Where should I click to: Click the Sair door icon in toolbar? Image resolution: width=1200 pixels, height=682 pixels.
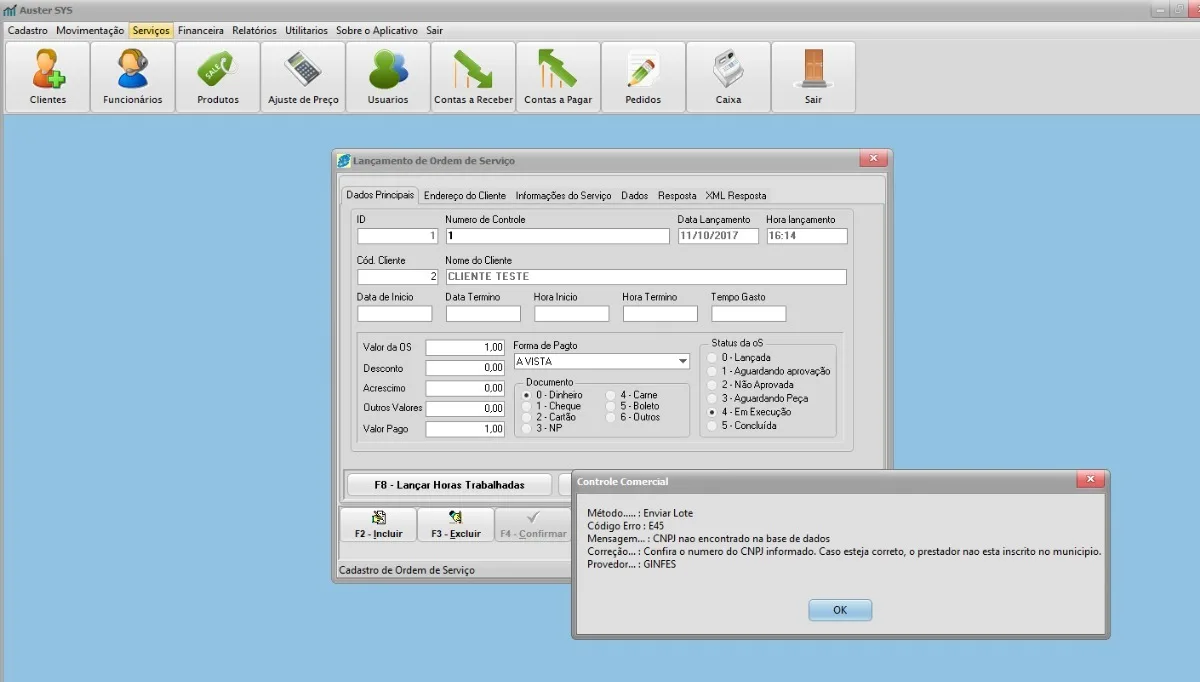pyautogui.click(x=813, y=77)
